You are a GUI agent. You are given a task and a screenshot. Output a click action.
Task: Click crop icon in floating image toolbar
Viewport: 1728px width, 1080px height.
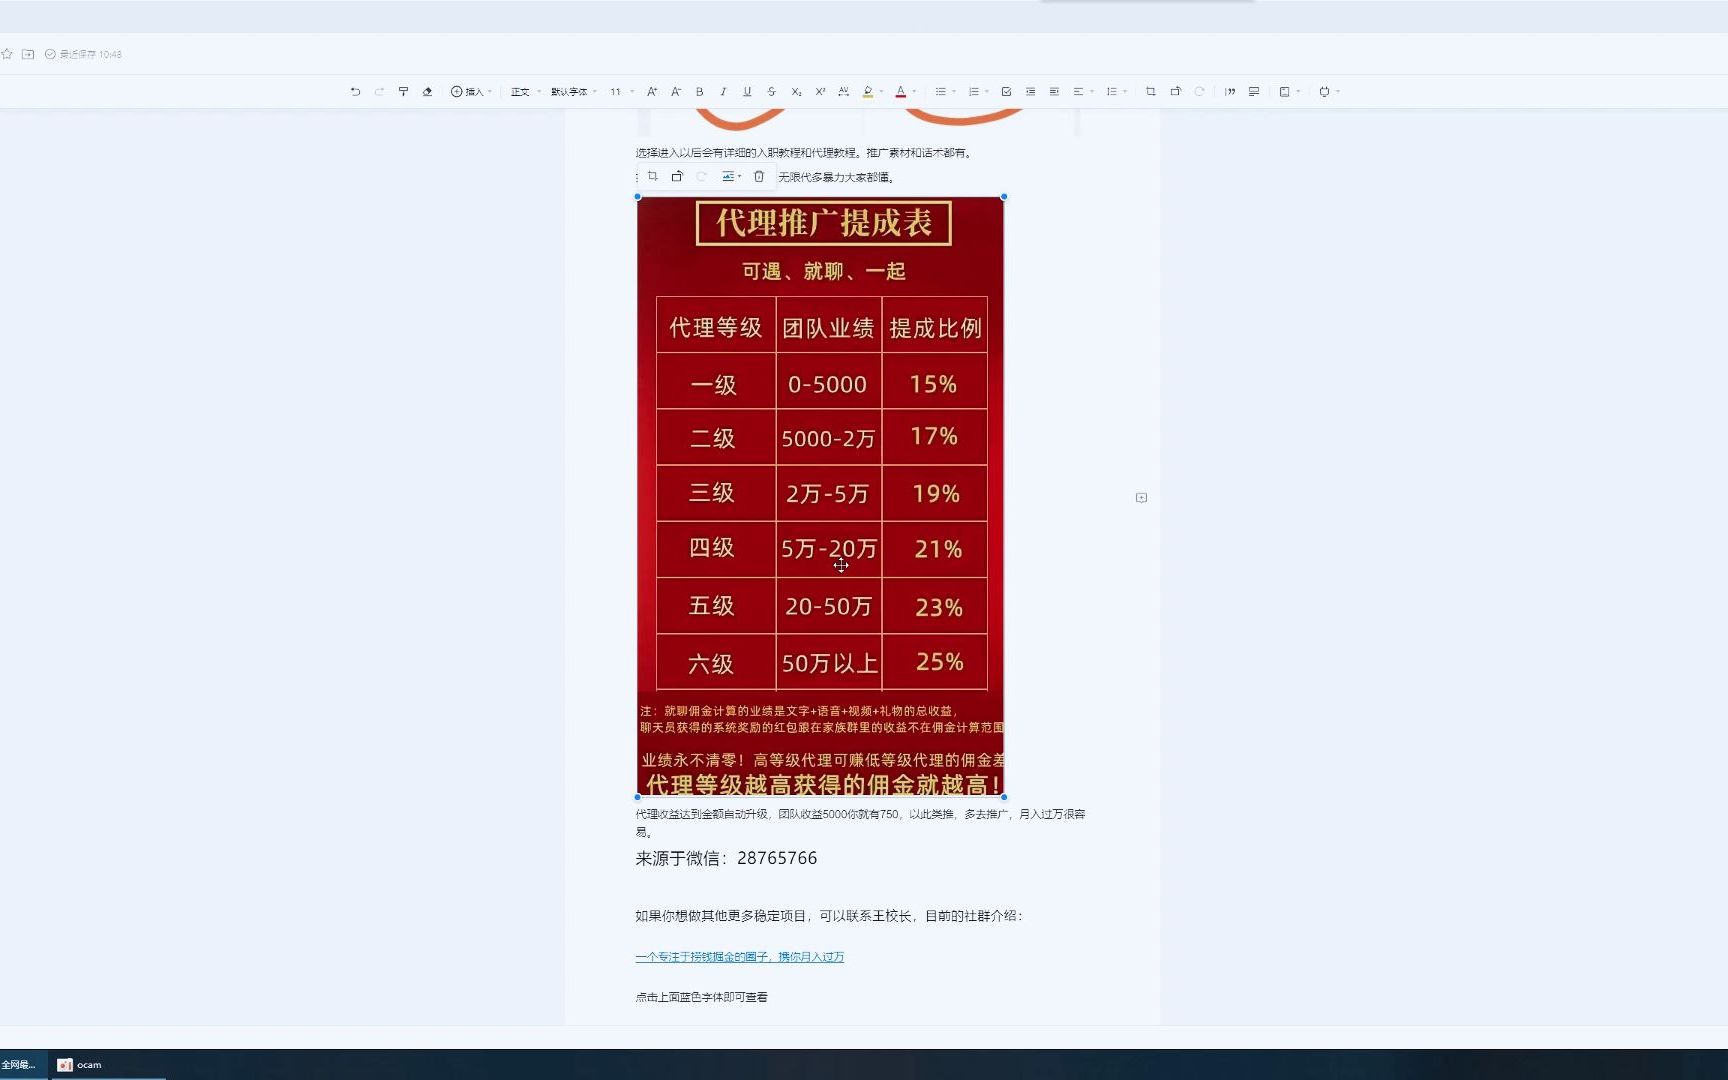[653, 176]
